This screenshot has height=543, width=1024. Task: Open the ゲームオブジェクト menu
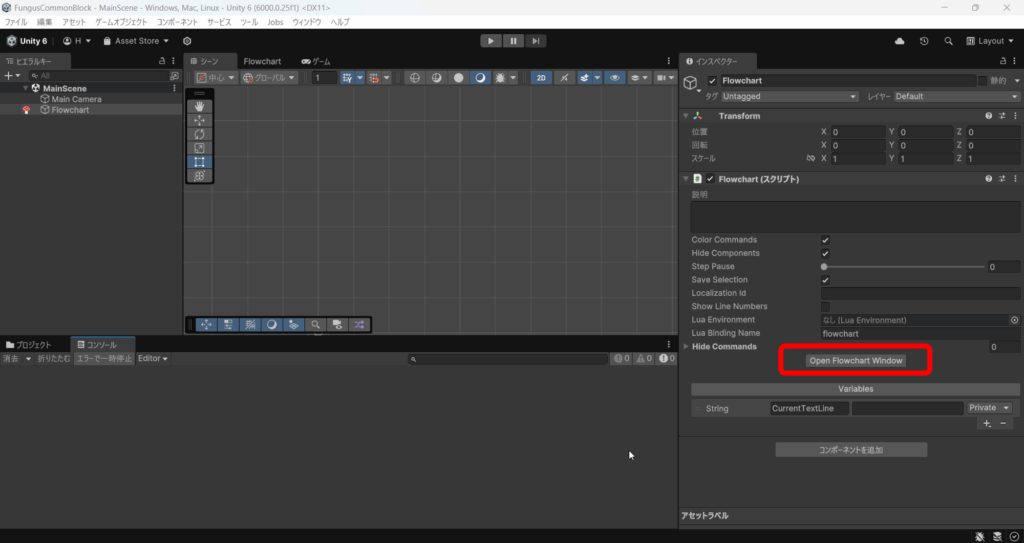pos(121,21)
